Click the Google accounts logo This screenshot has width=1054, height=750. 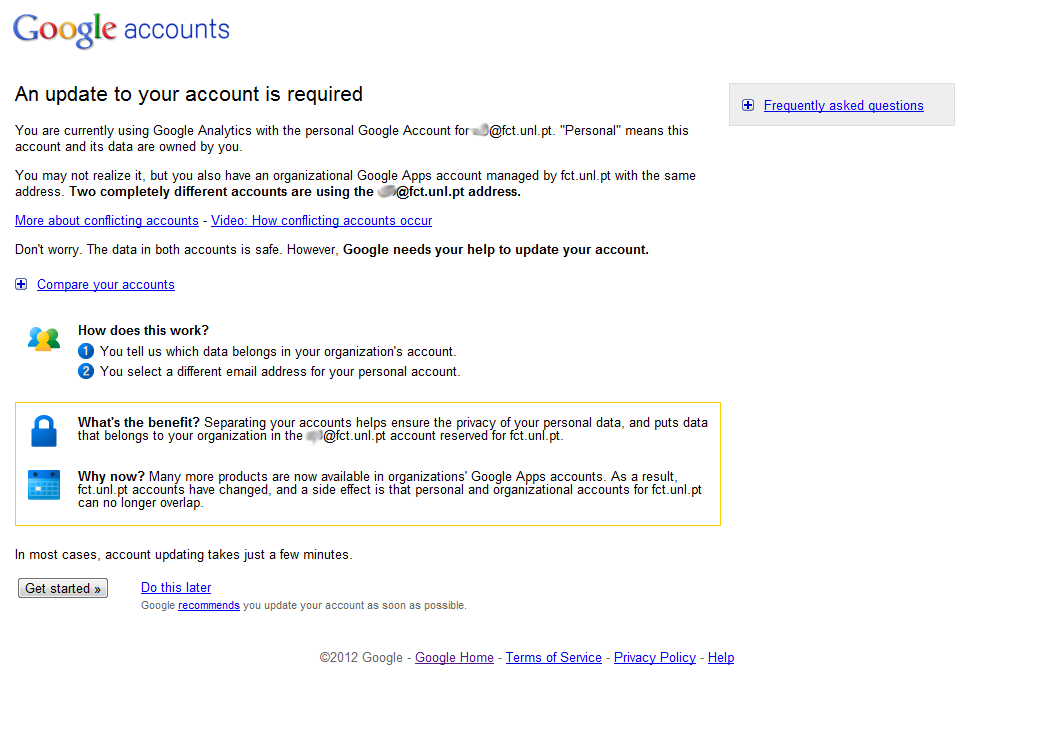pyautogui.click(x=121, y=29)
